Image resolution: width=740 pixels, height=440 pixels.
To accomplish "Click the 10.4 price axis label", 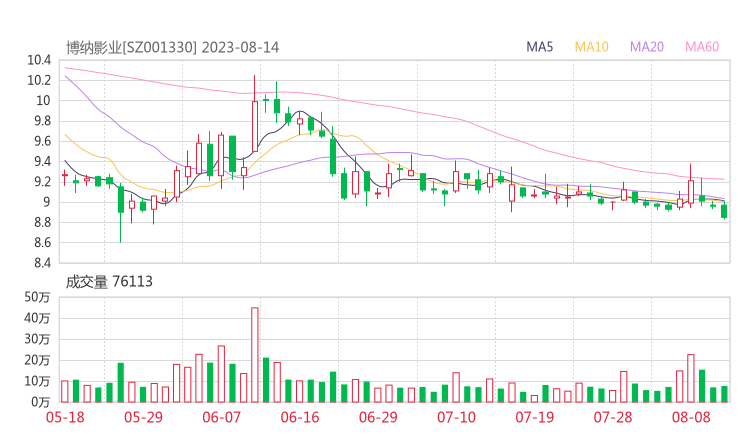I will point(39,60).
